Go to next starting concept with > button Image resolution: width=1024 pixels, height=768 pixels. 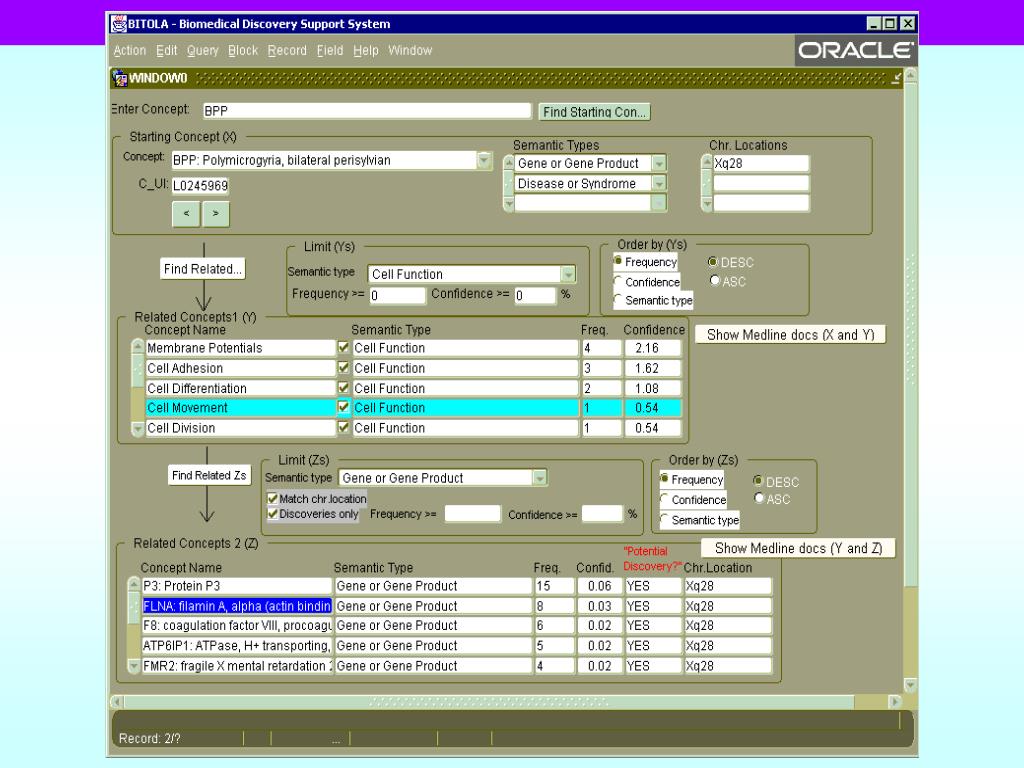[216, 214]
